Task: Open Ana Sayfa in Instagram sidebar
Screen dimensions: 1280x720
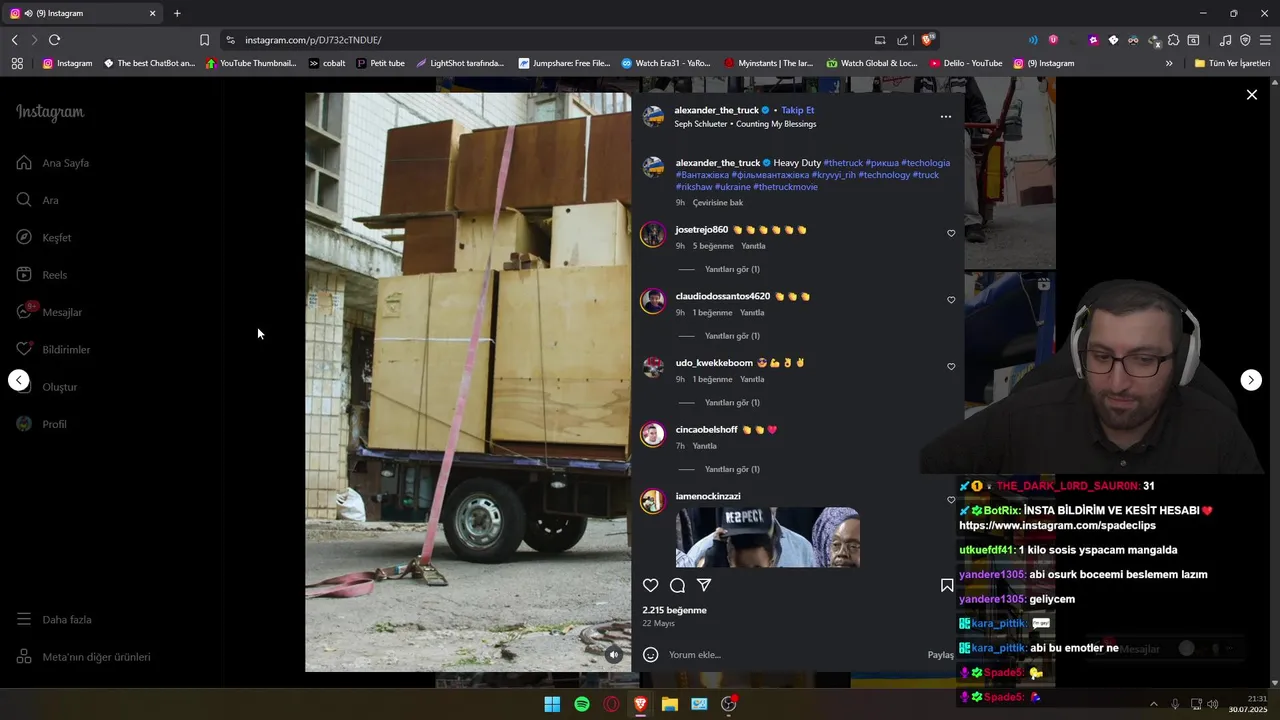Action: [x=53, y=163]
